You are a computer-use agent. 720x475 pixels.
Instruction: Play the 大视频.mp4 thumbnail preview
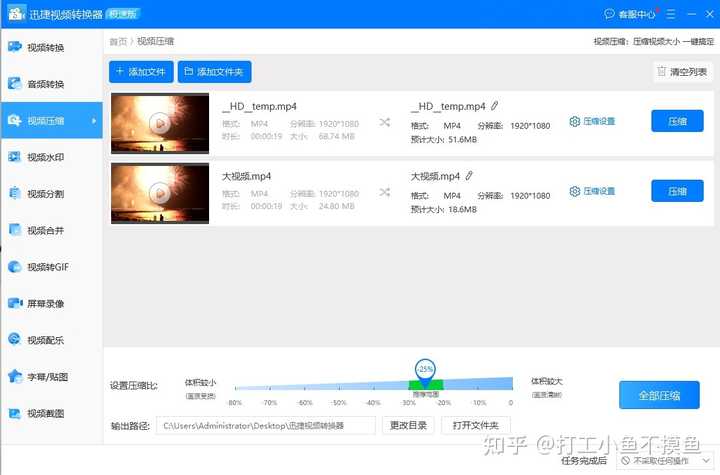(x=160, y=193)
